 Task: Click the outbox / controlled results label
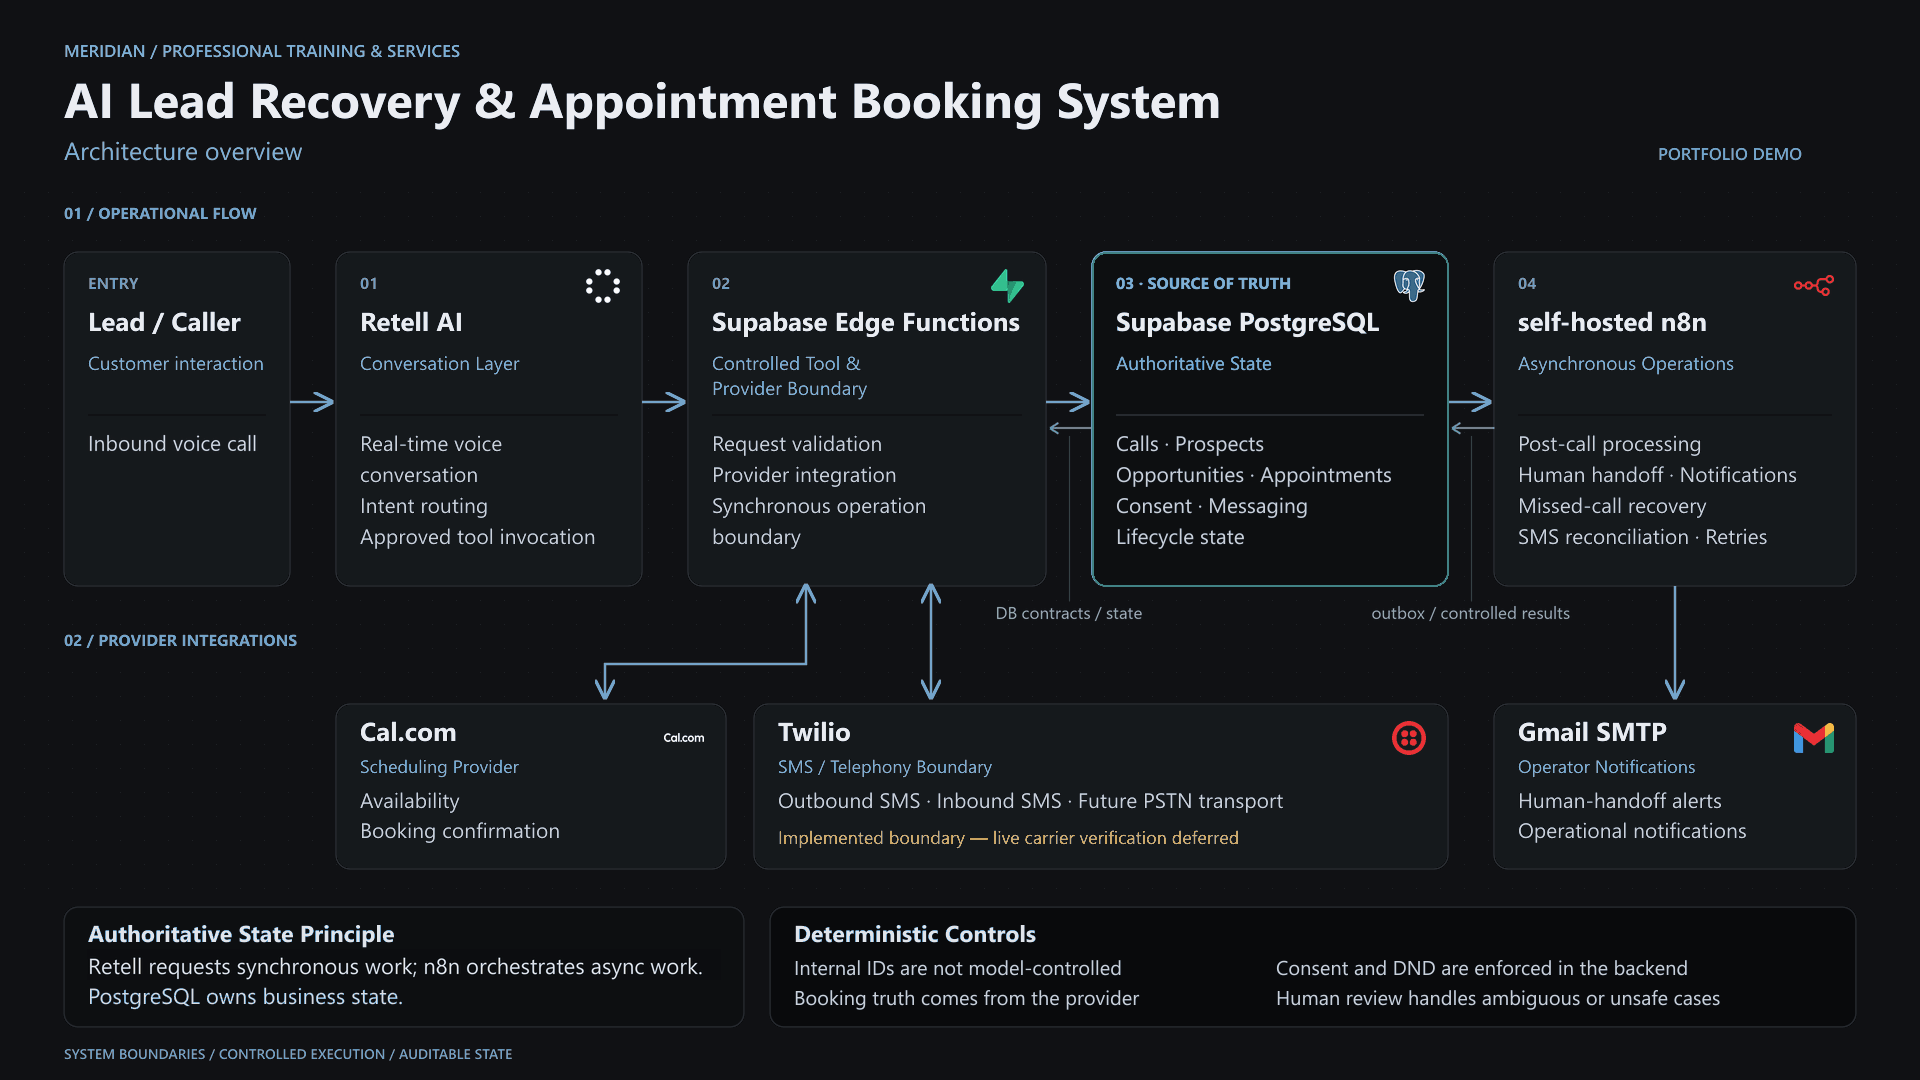[1470, 613]
